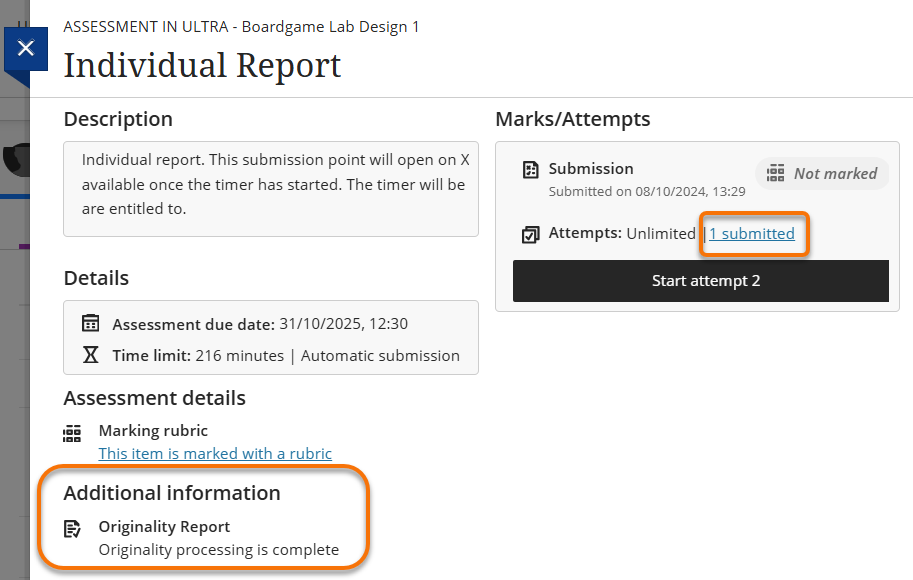This screenshot has width=913, height=580.
Task: Click the Attempts checkbox-stack icon
Action: (x=531, y=234)
